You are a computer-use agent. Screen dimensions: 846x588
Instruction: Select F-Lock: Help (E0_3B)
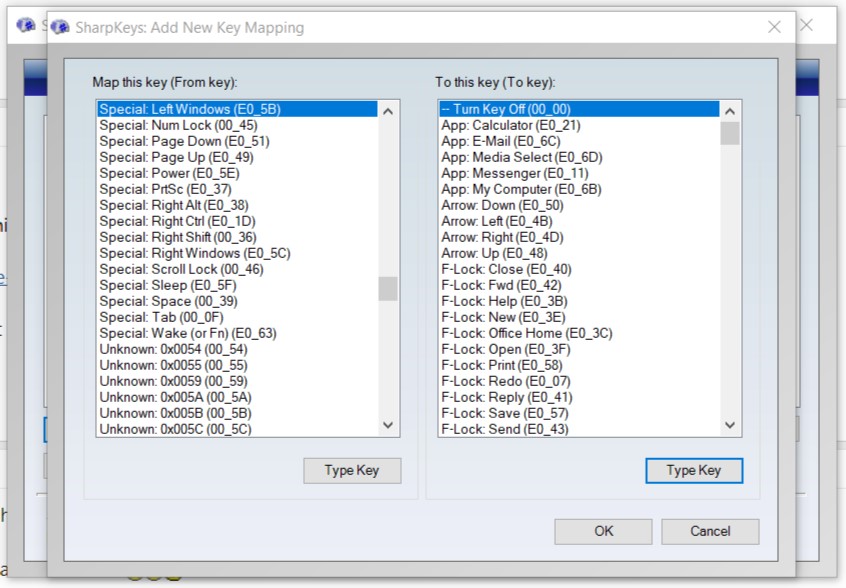click(579, 302)
